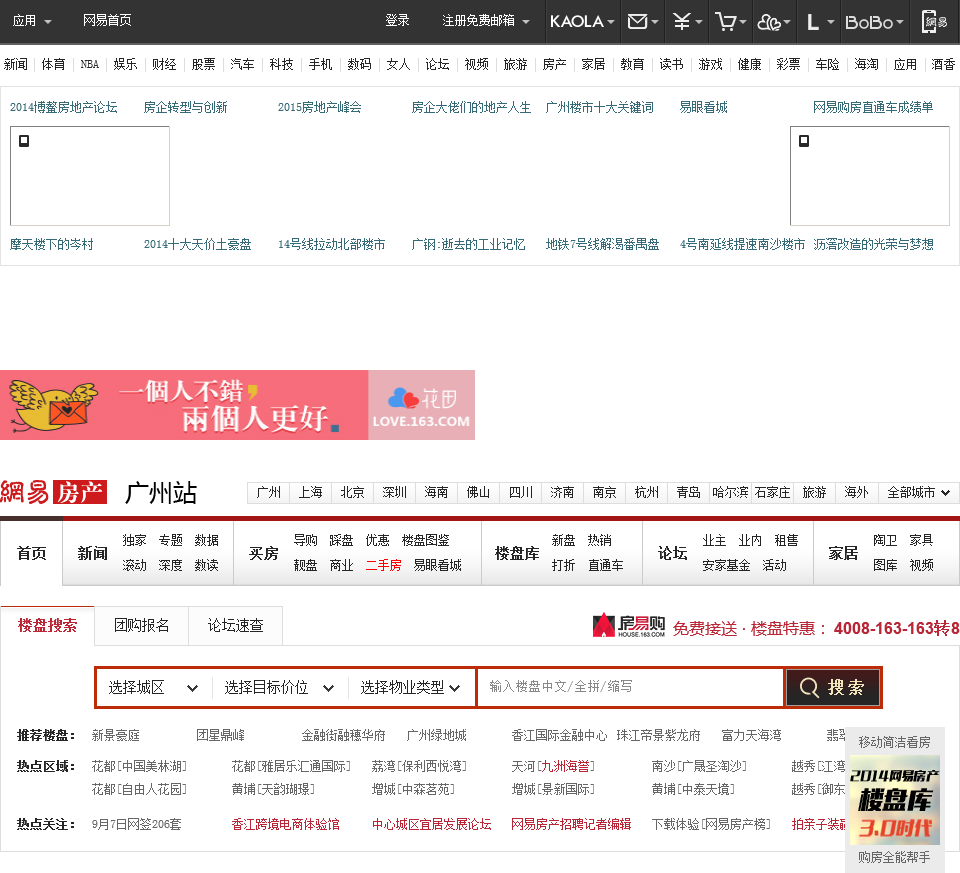
Task: Click the NetEase mobile phone icon
Action: (934, 21)
